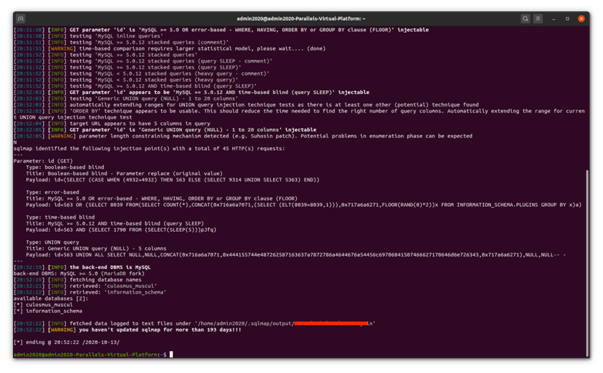Minimize the terminal window
Viewport: 603px width, 373px height.
tap(553, 19)
